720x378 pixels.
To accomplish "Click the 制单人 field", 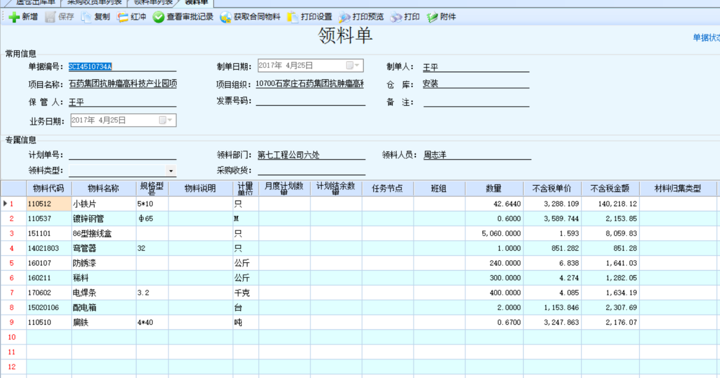I will click(476, 67).
